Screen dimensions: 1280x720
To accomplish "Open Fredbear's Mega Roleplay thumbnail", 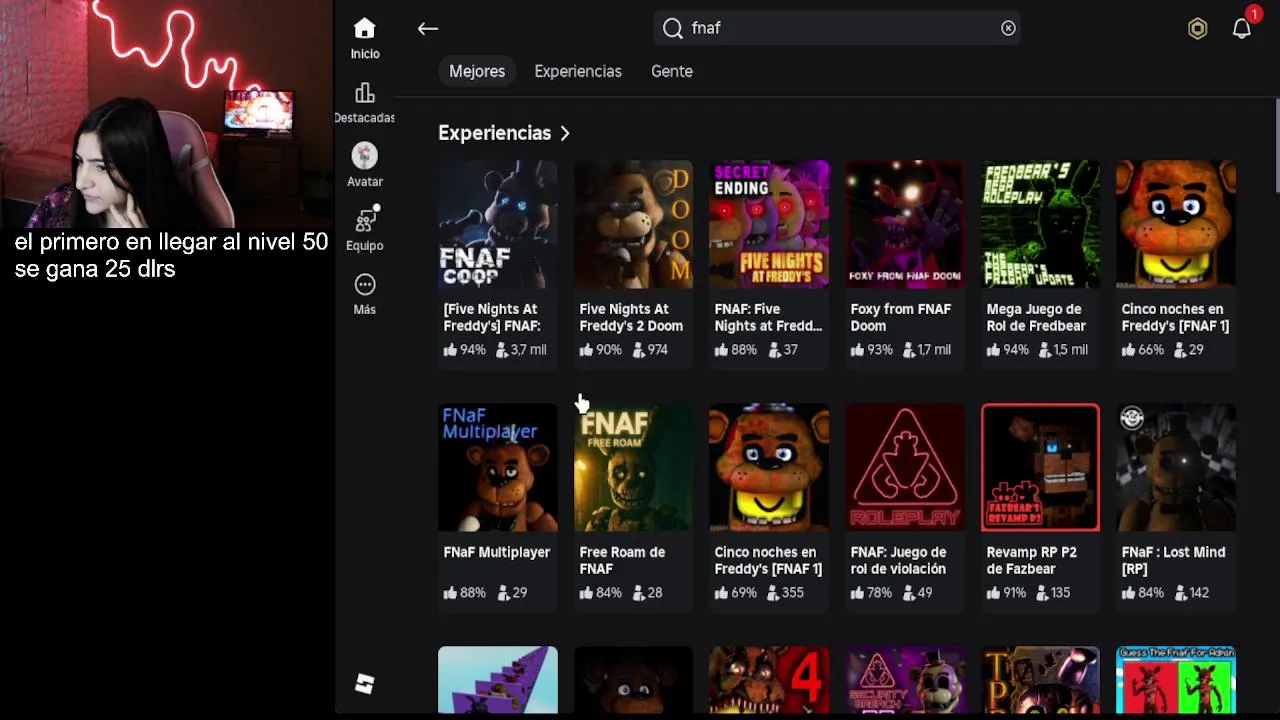I will pyautogui.click(x=1040, y=224).
